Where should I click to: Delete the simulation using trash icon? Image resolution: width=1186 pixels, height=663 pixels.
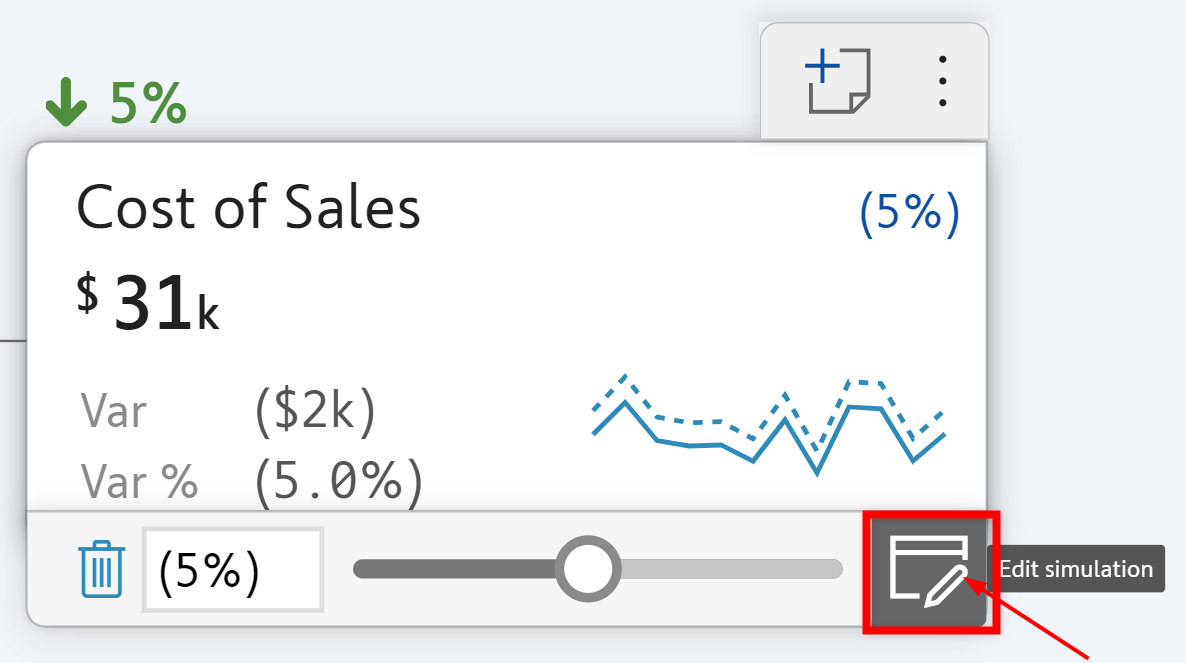click(x=101, y=570)
